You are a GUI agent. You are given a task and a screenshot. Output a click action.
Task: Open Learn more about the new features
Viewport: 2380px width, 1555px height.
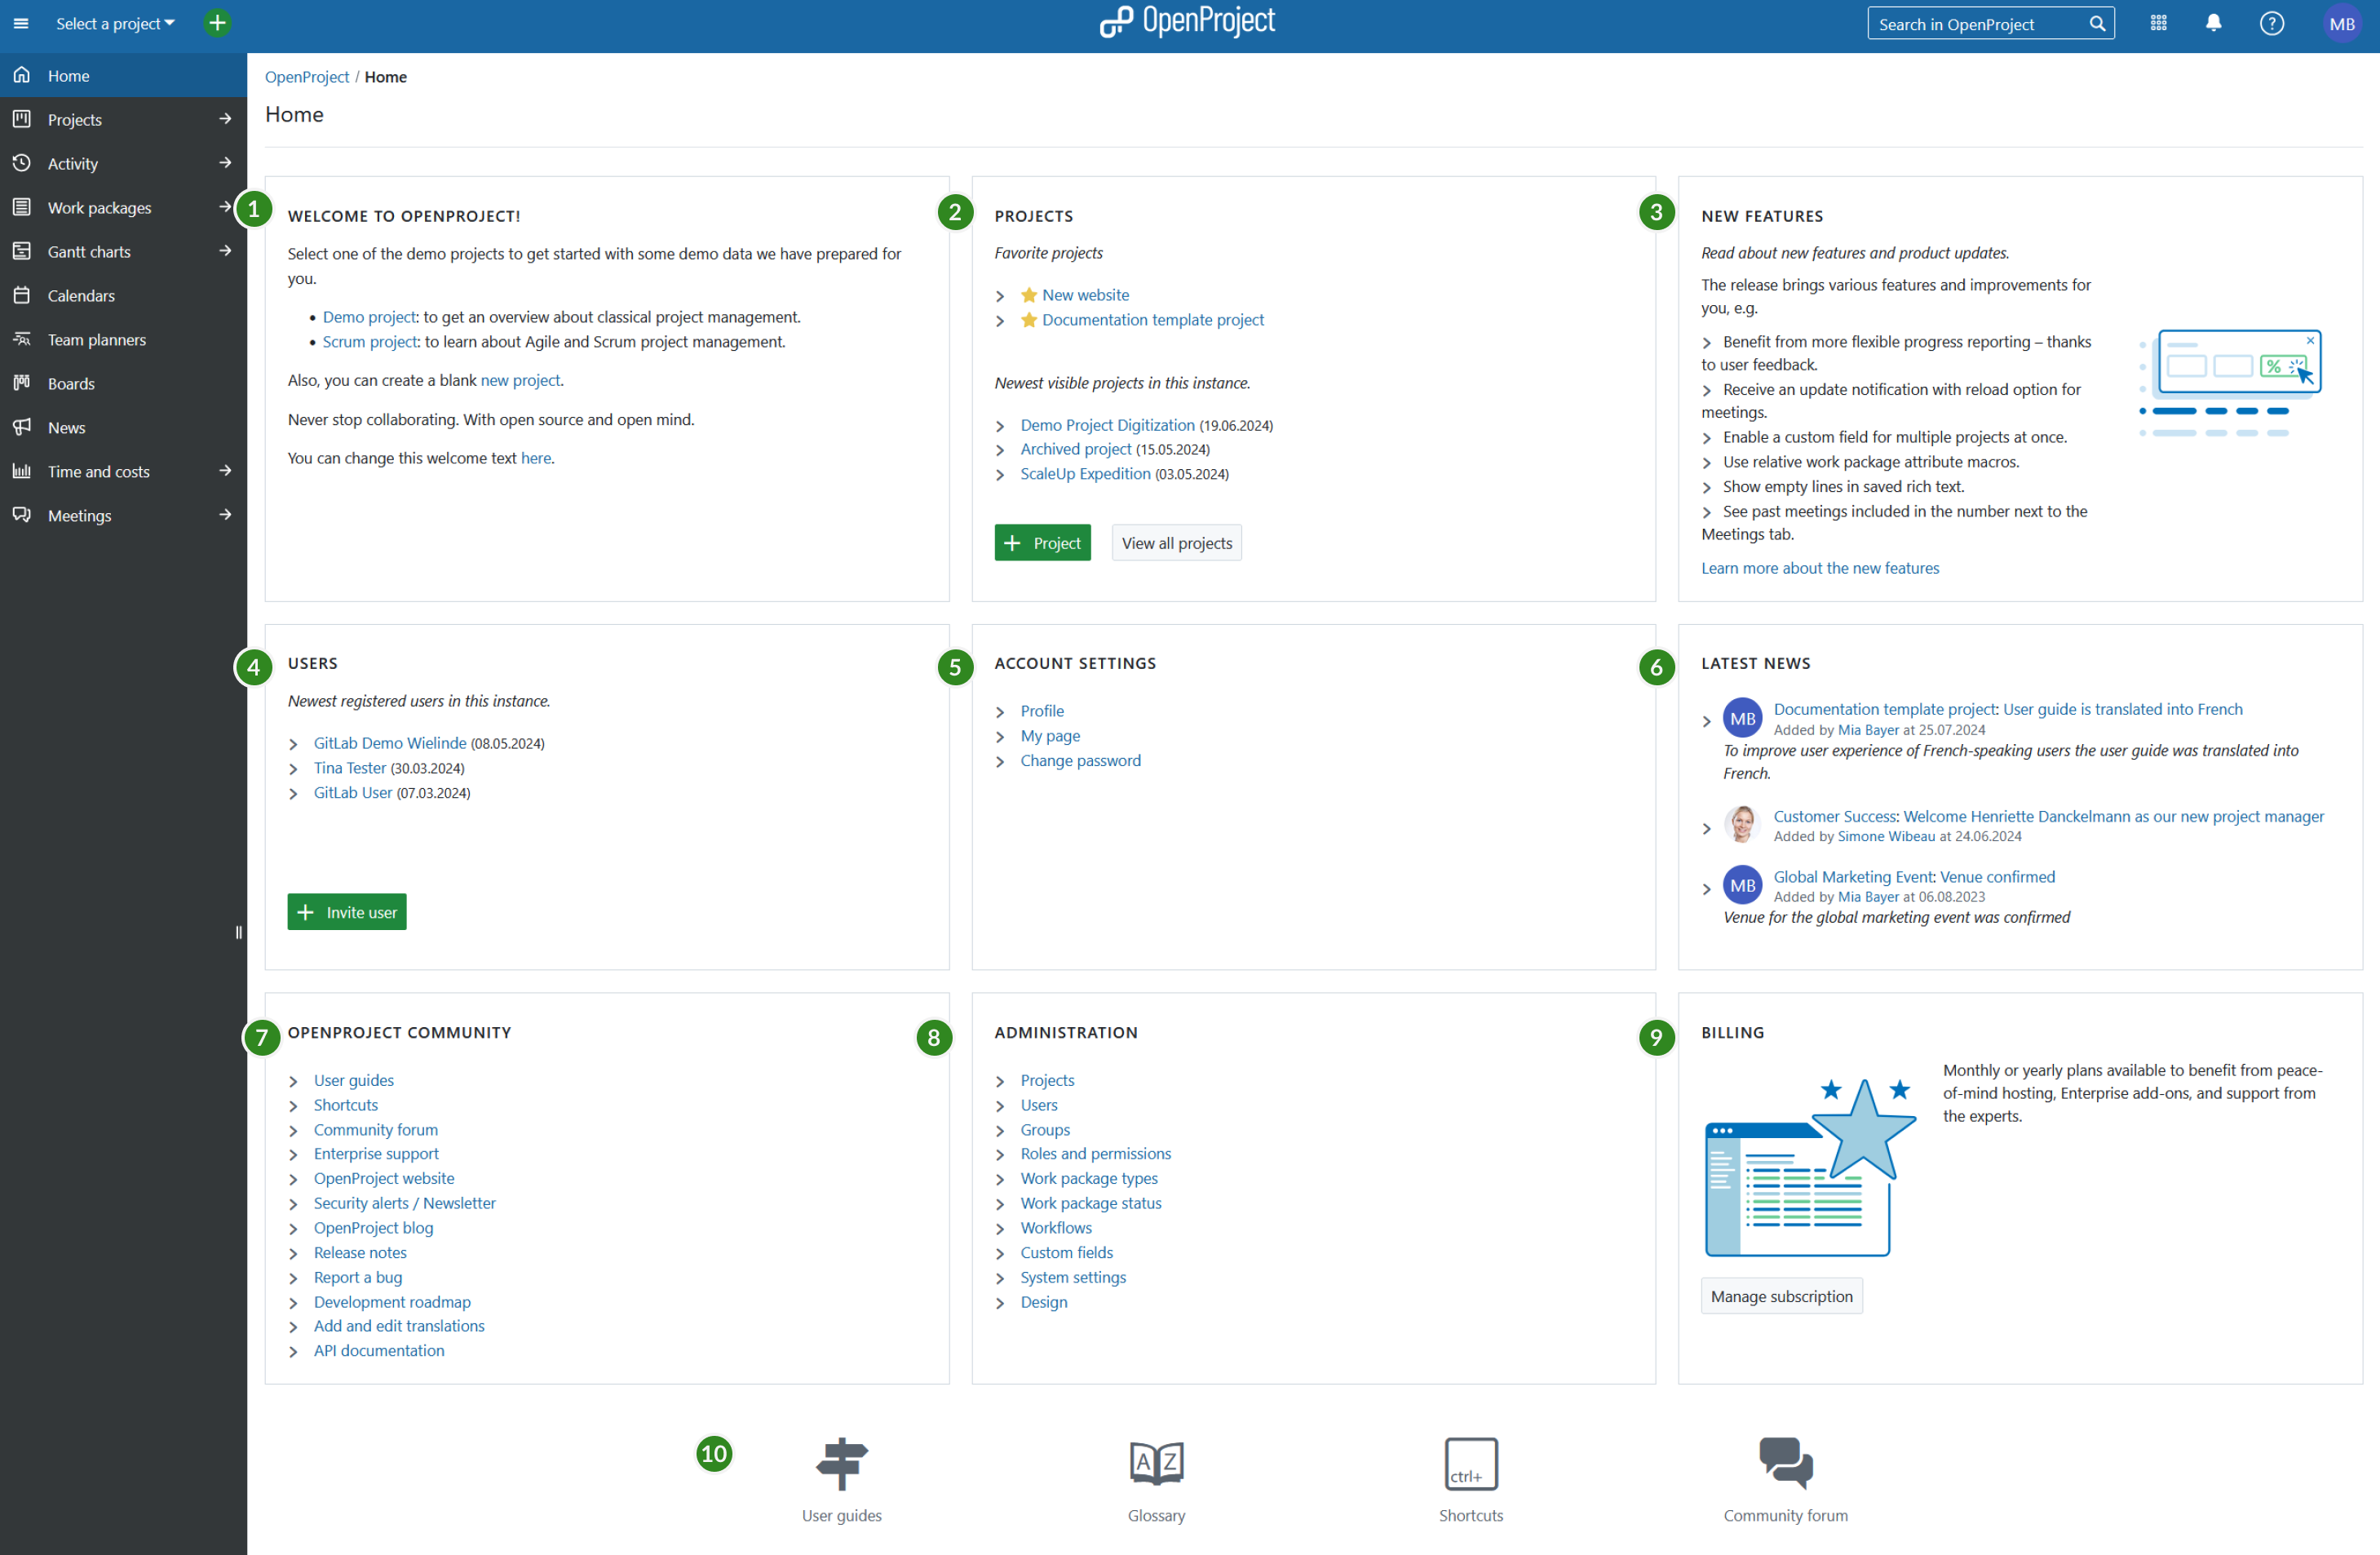click(x=1820, y=568)
